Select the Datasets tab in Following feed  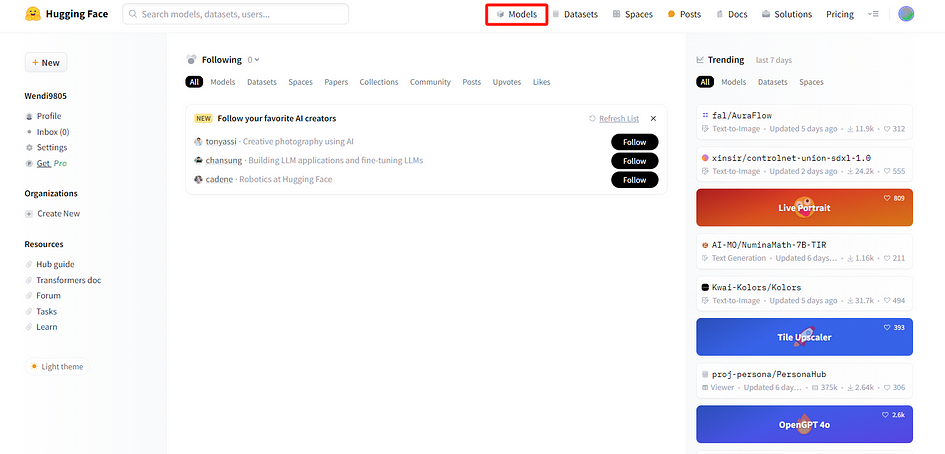[262, 82]
